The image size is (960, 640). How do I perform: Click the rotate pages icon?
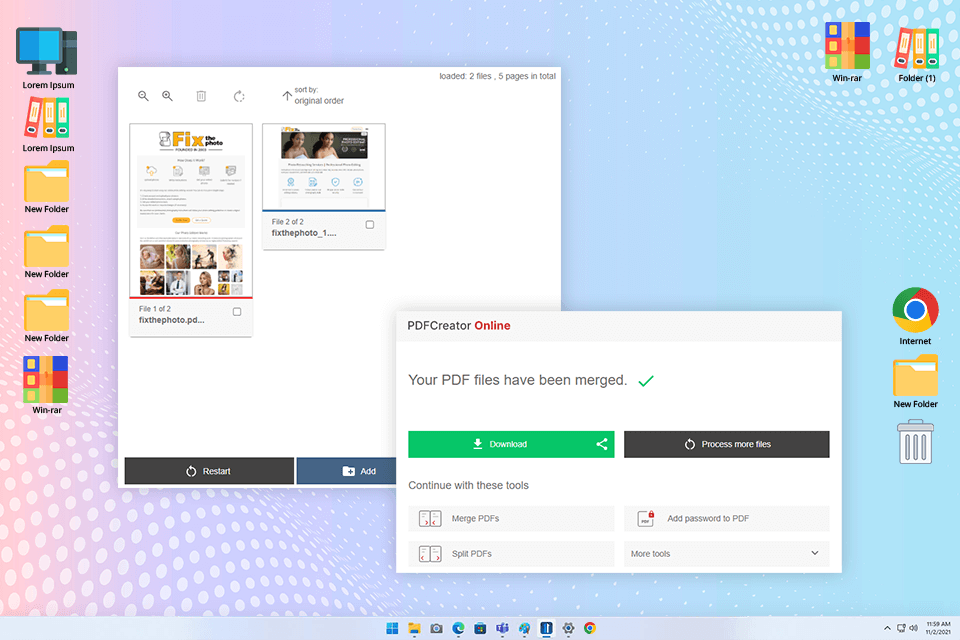point(239,96)
